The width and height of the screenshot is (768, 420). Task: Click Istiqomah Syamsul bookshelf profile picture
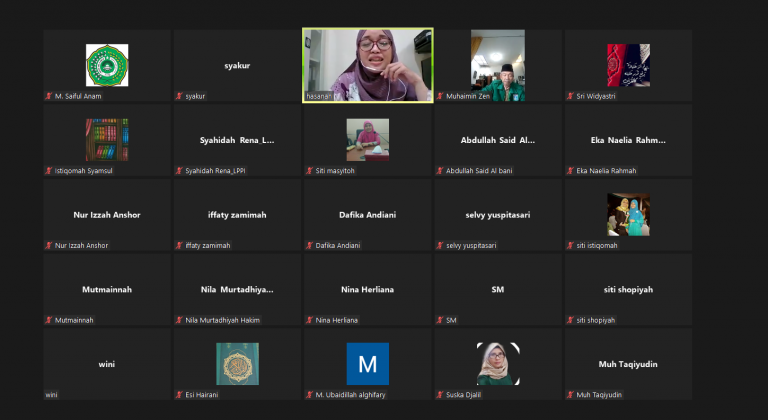107,140
